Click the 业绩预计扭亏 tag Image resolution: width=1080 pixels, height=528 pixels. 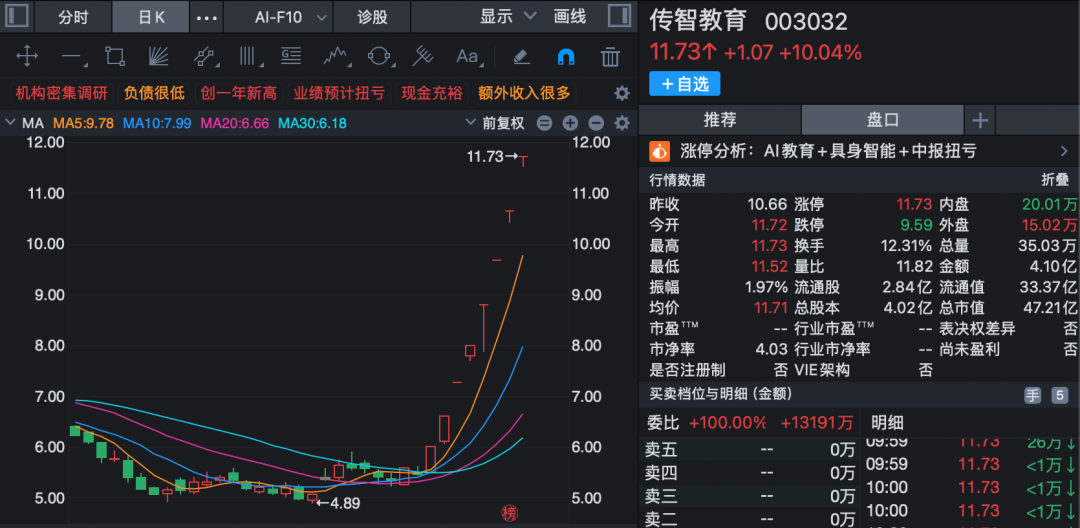tap(340, 93)
